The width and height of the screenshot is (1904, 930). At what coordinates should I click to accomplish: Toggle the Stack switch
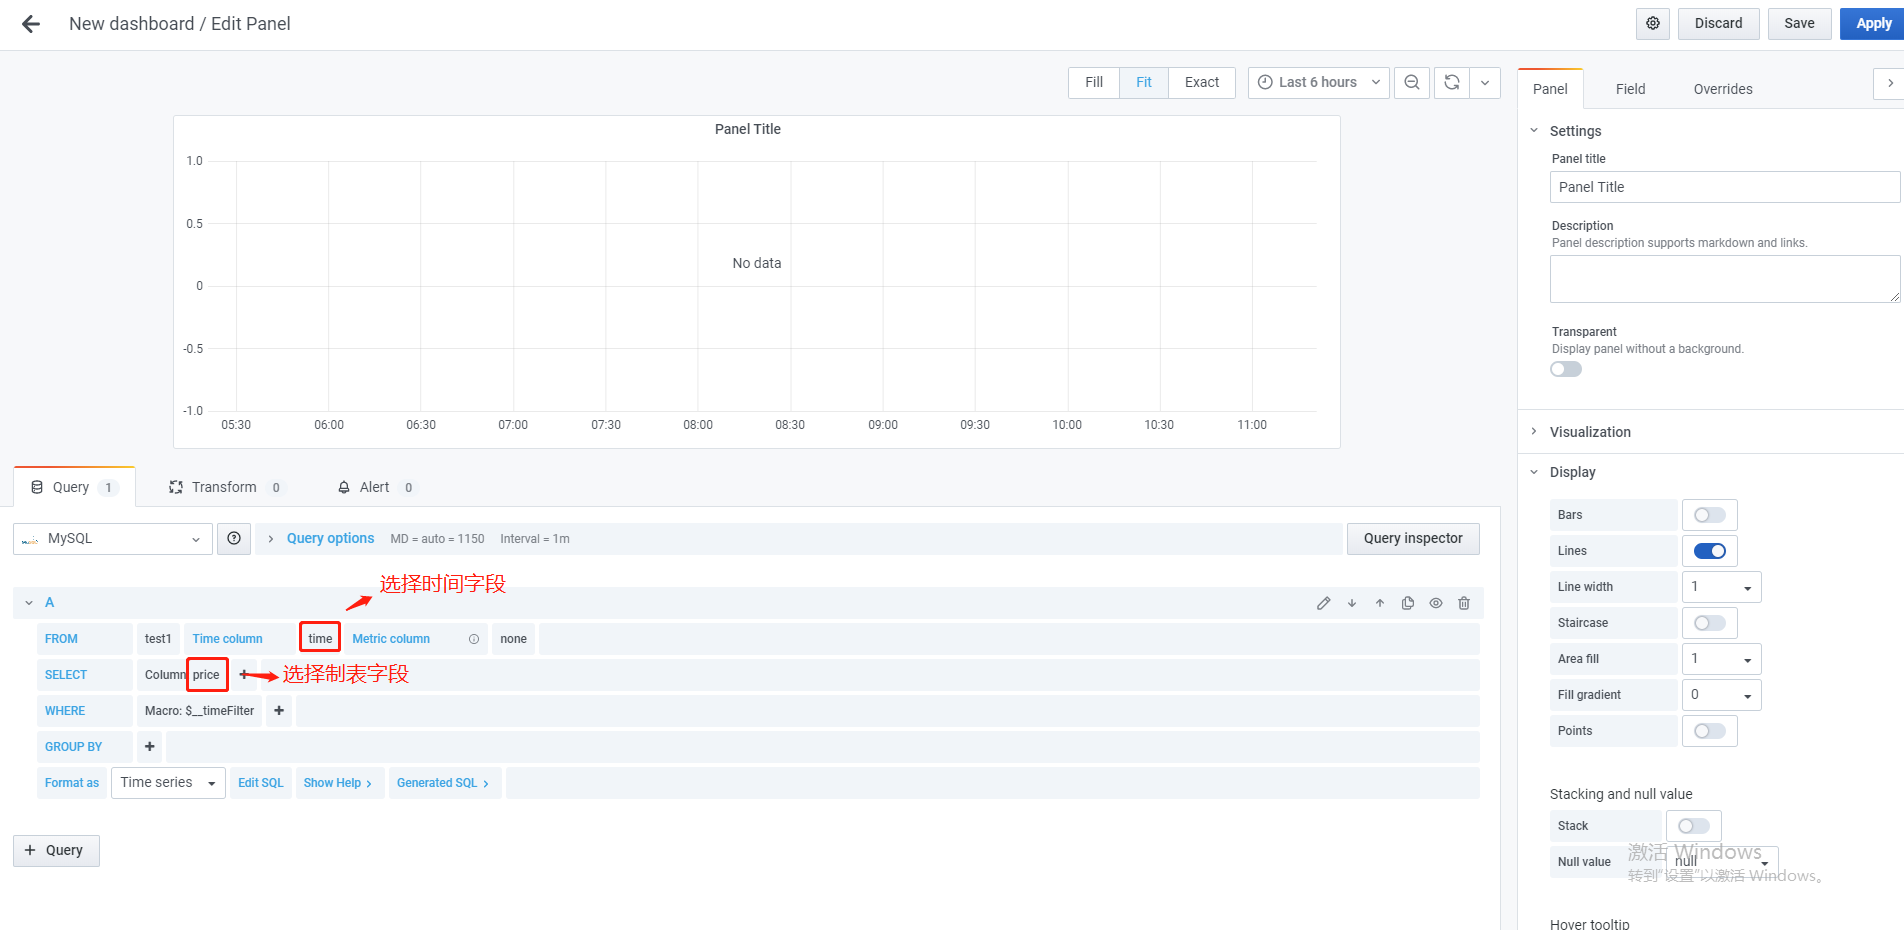[x=1694, y=826]
